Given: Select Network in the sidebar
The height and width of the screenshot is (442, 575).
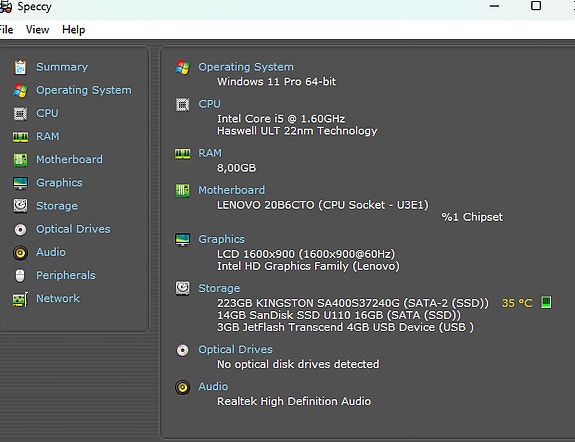Looking at the screenshot, I should [58, 299].
